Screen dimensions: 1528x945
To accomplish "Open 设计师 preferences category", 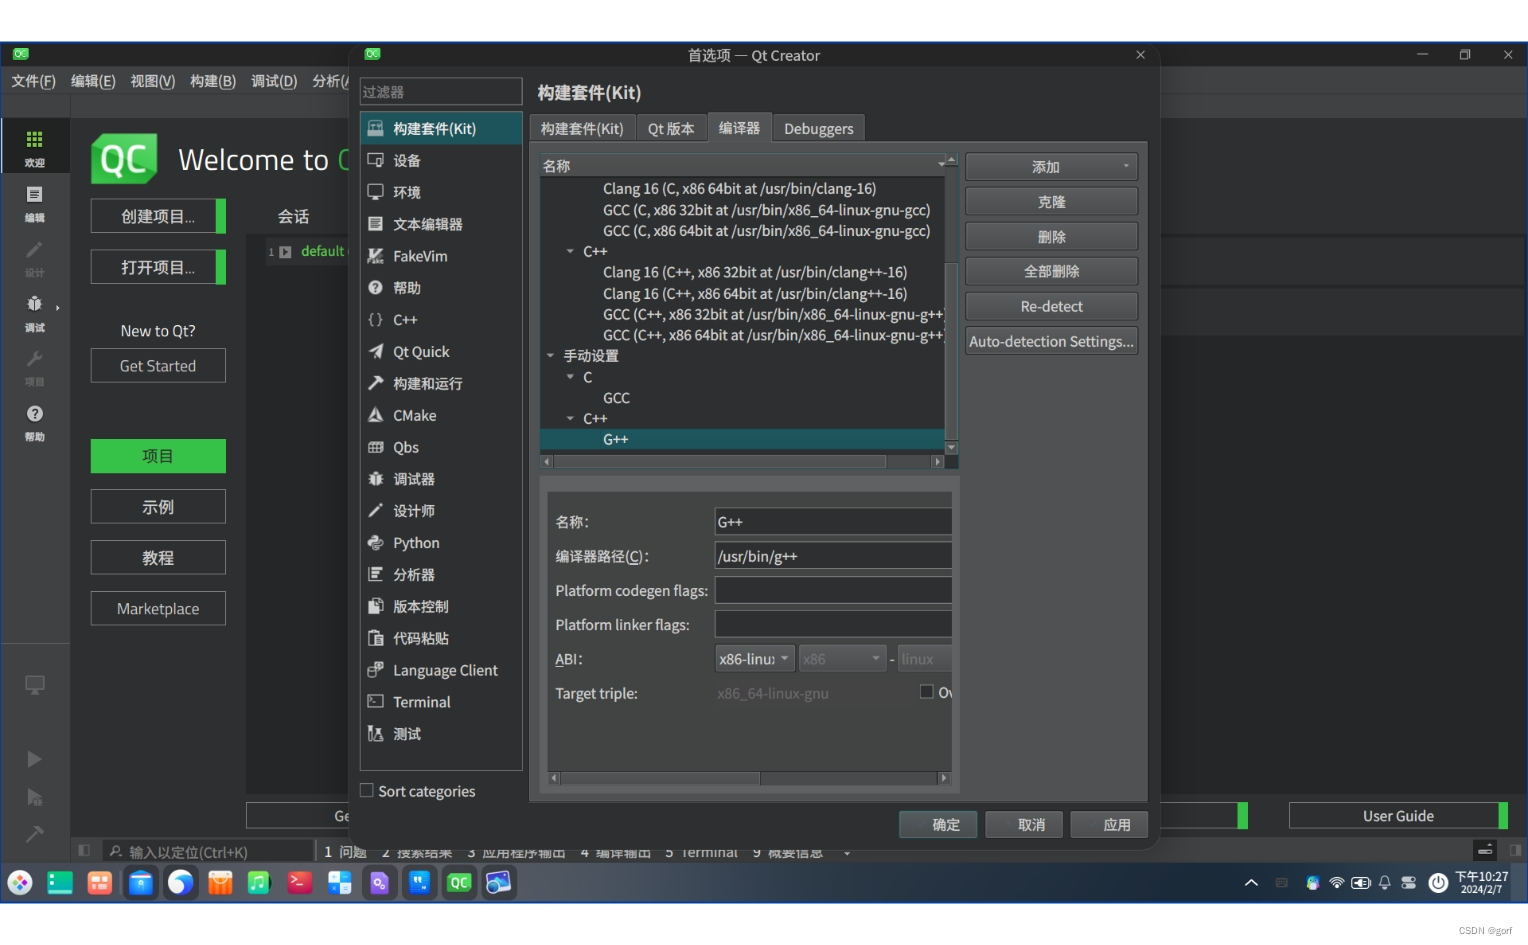I will coord(441,511).
